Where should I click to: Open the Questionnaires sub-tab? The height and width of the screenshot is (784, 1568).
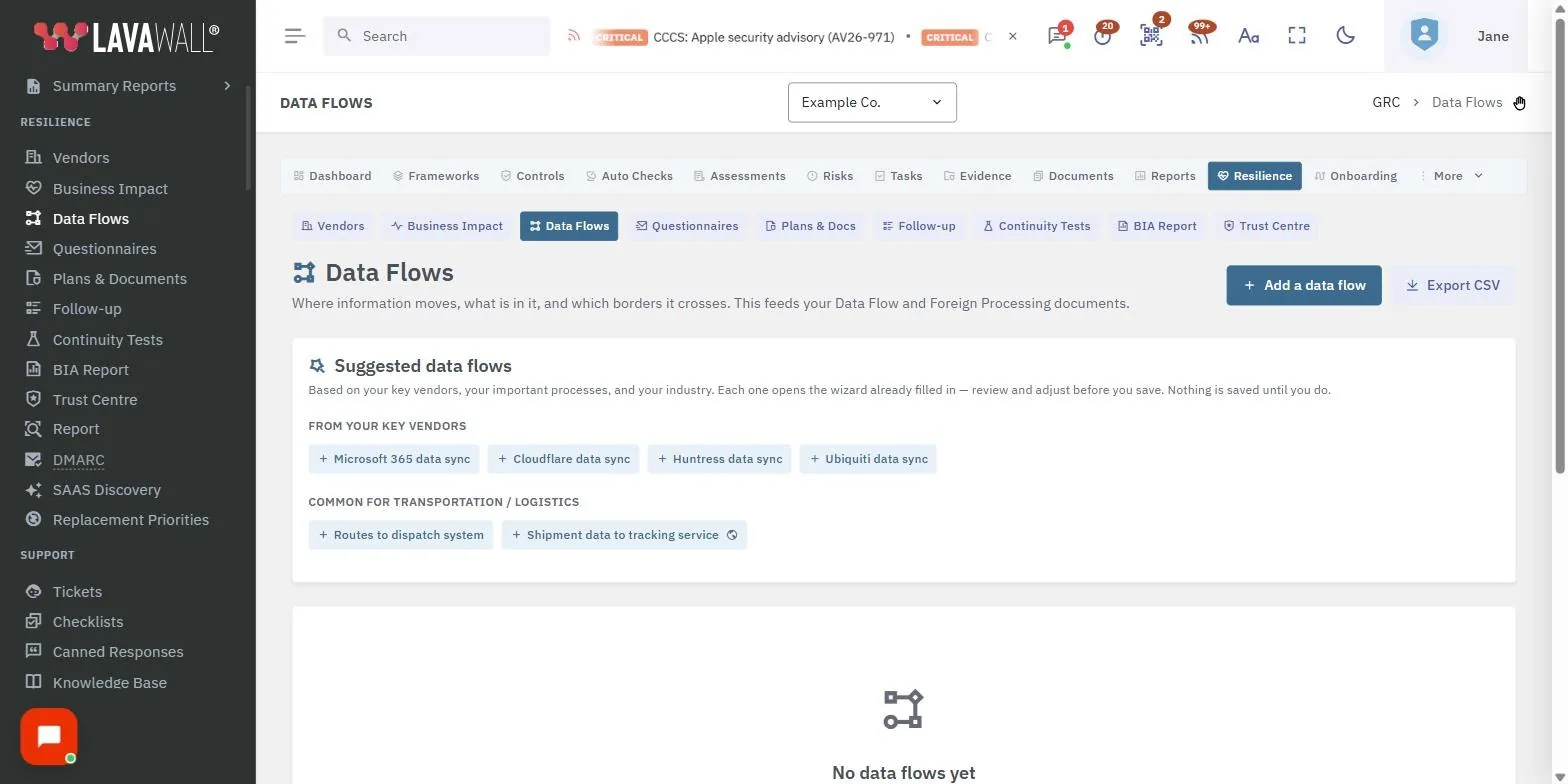click(x=687, y=226)
